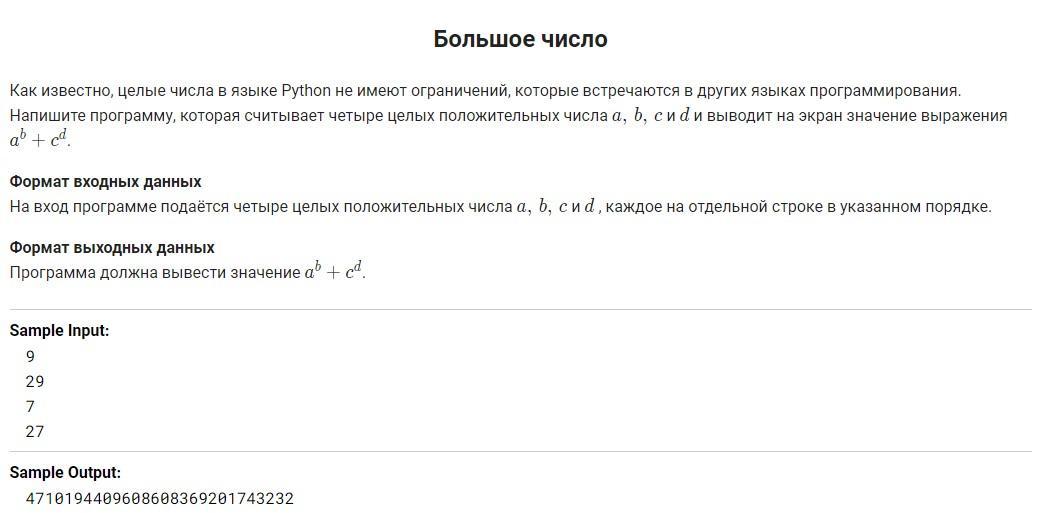Click the text "Программа должна вывести значение"
This screenshot has width=1044, height=513.
click(155, 272)
